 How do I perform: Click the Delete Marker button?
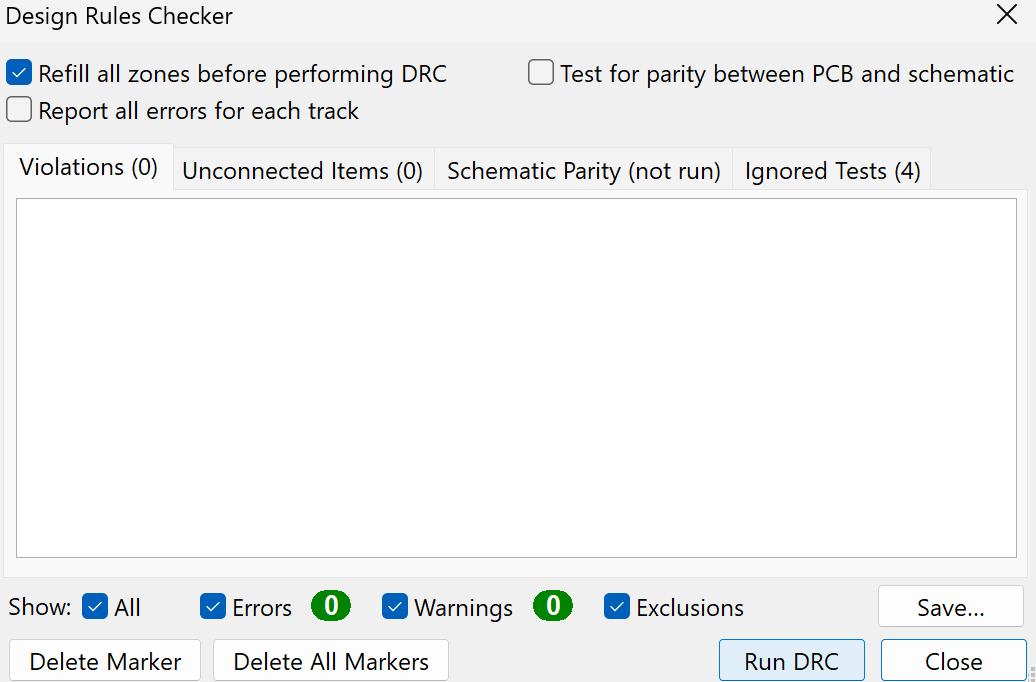coord(105,661)
